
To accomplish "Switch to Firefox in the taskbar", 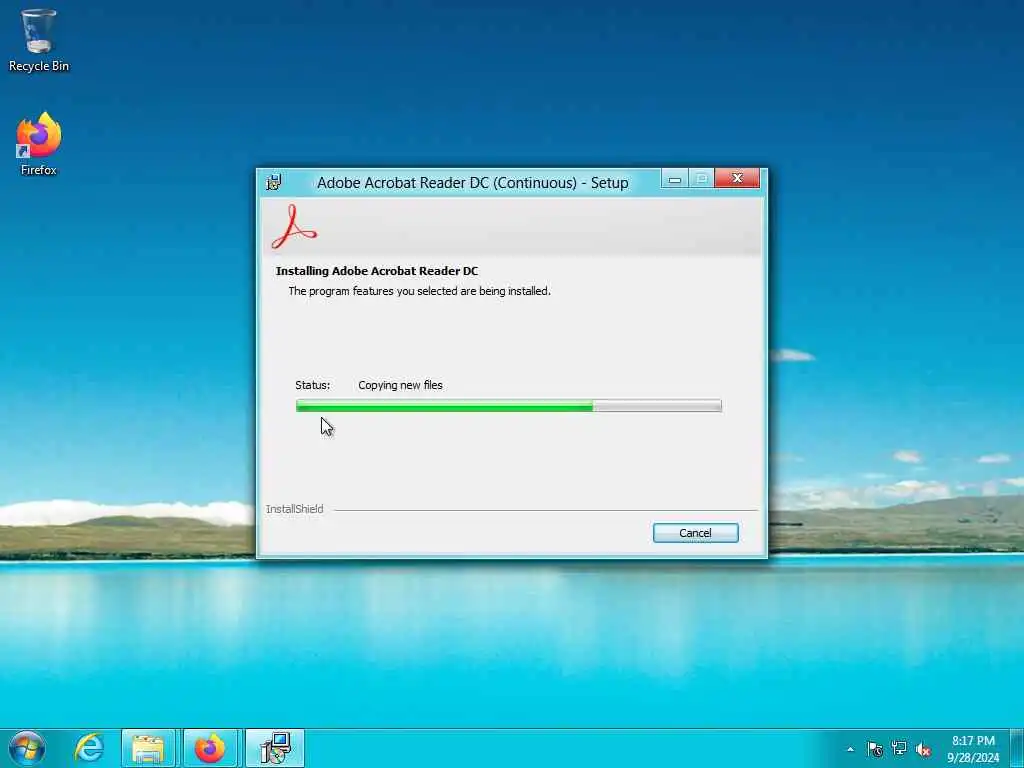I will point(210,748).
